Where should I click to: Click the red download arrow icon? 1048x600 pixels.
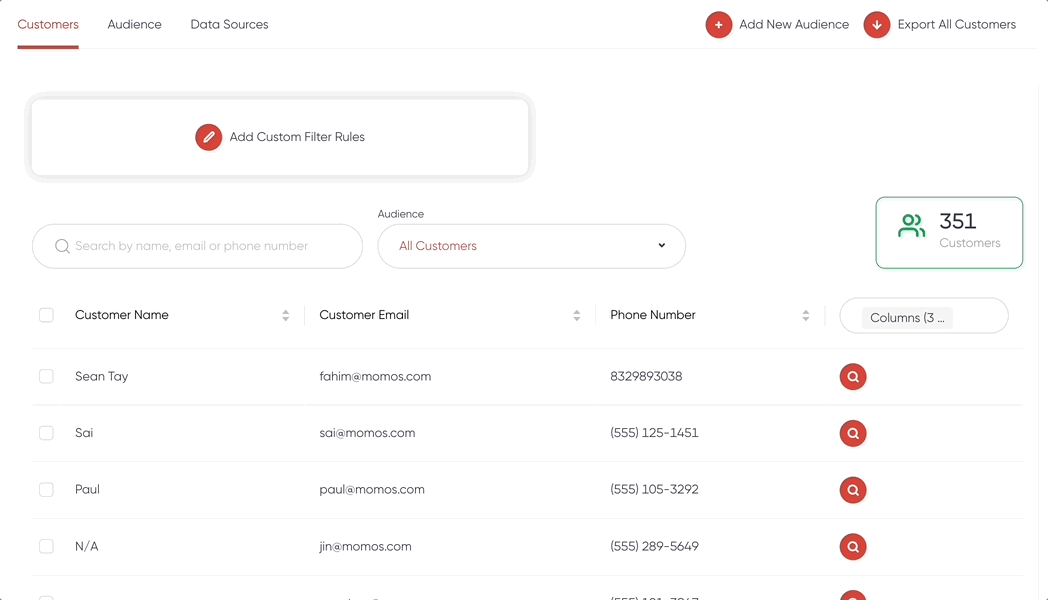click(x=876, y=25)
